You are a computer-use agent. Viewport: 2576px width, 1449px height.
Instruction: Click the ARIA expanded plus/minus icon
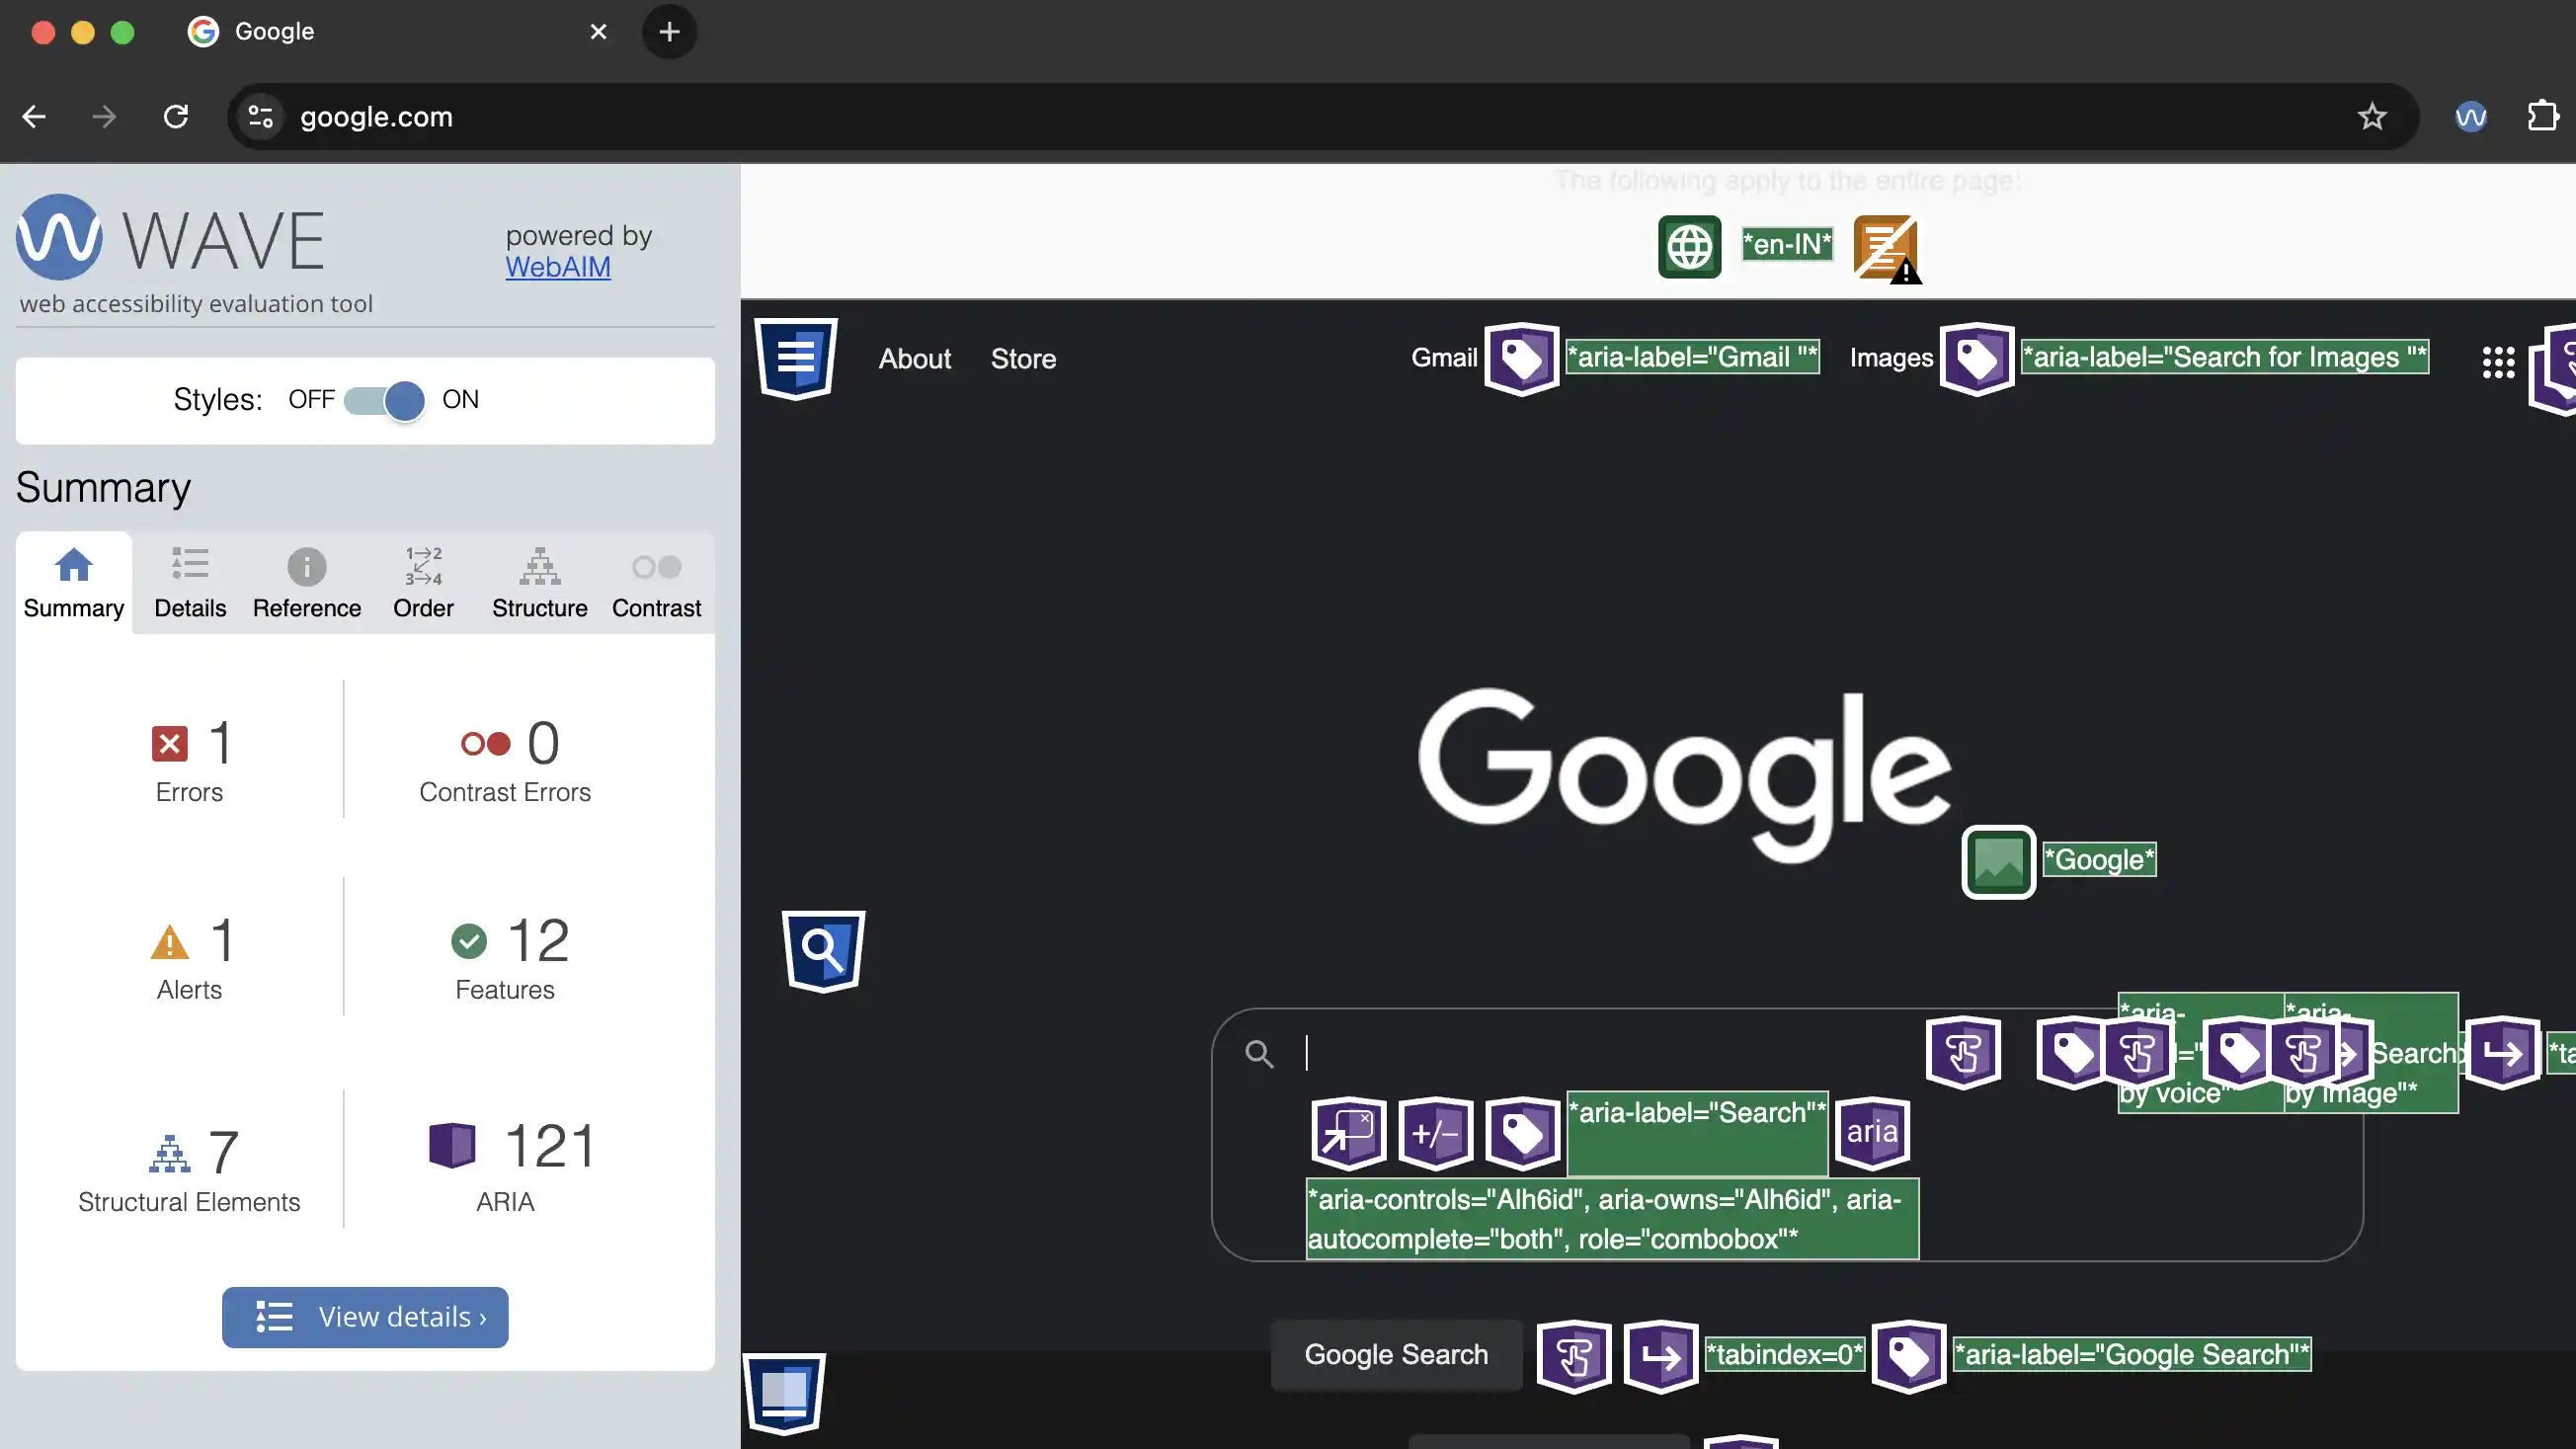[1436, 1133]
